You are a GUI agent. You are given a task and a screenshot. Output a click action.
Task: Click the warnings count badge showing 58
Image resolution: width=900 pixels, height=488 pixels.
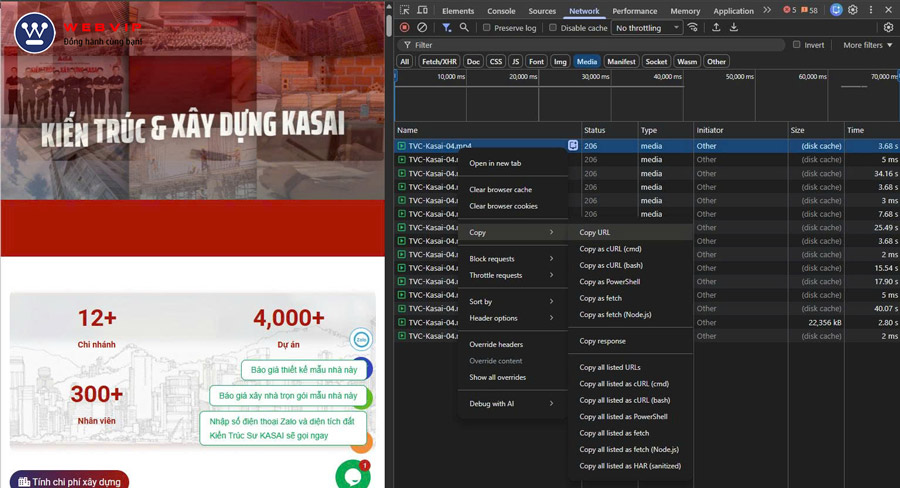[x=809, y=10]
